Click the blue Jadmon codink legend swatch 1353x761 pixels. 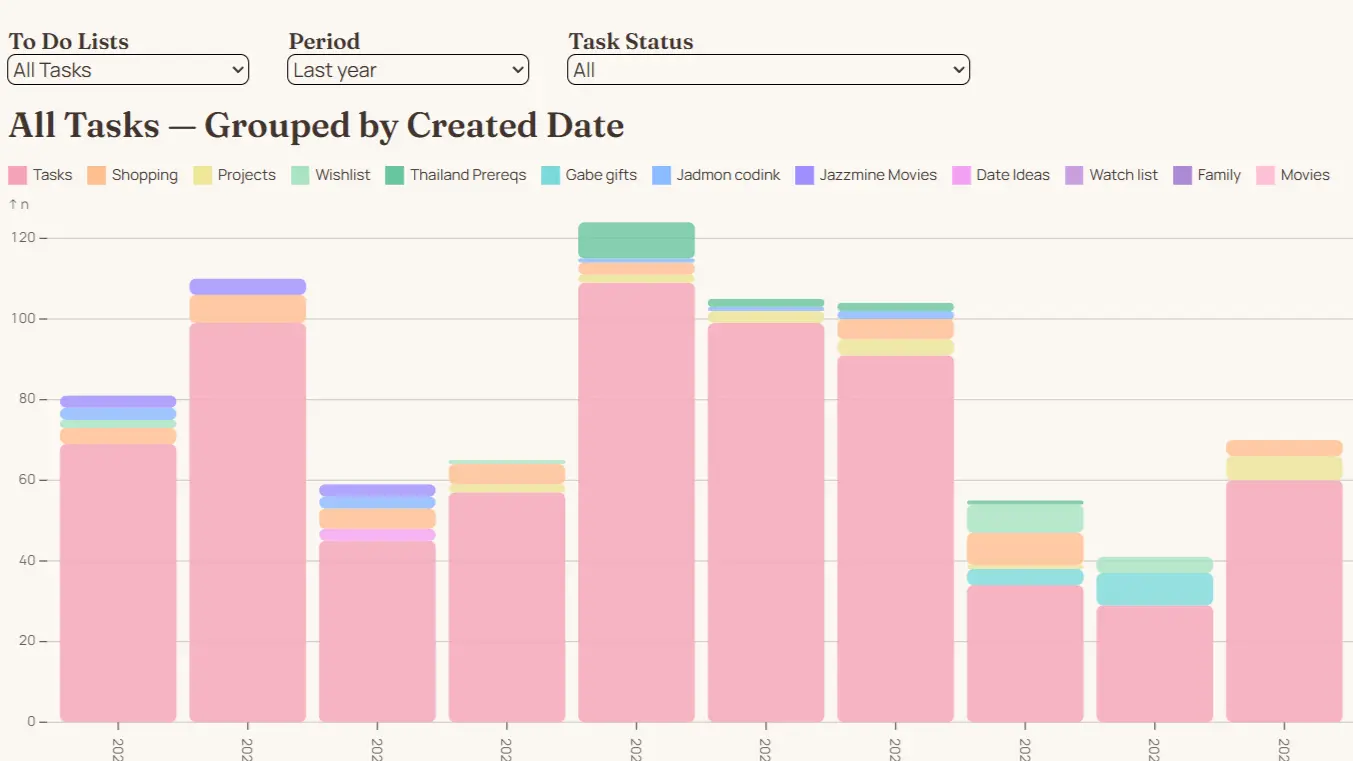[661, 175]
